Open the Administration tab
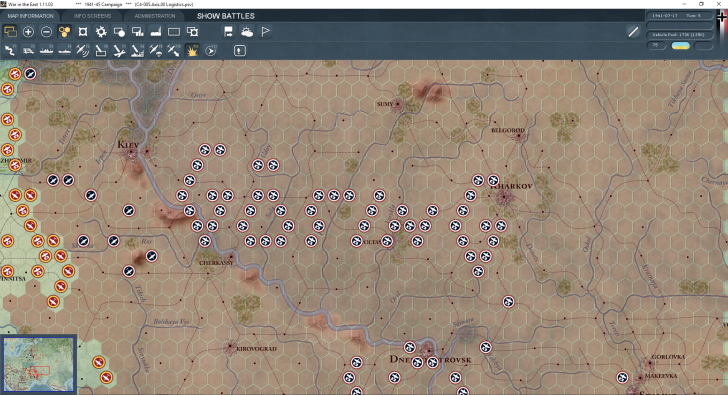The height and width of the screenshot is (395, 728). 155,16
